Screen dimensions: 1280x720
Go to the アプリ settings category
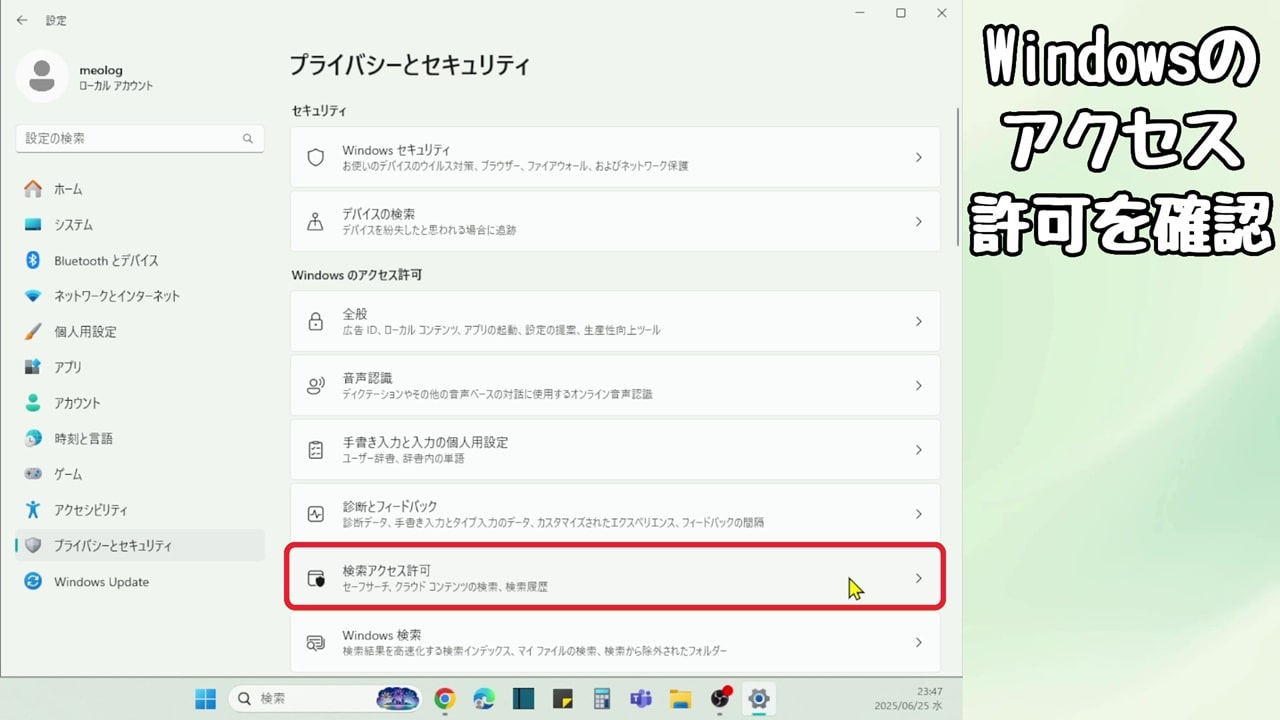click(140, 367)
